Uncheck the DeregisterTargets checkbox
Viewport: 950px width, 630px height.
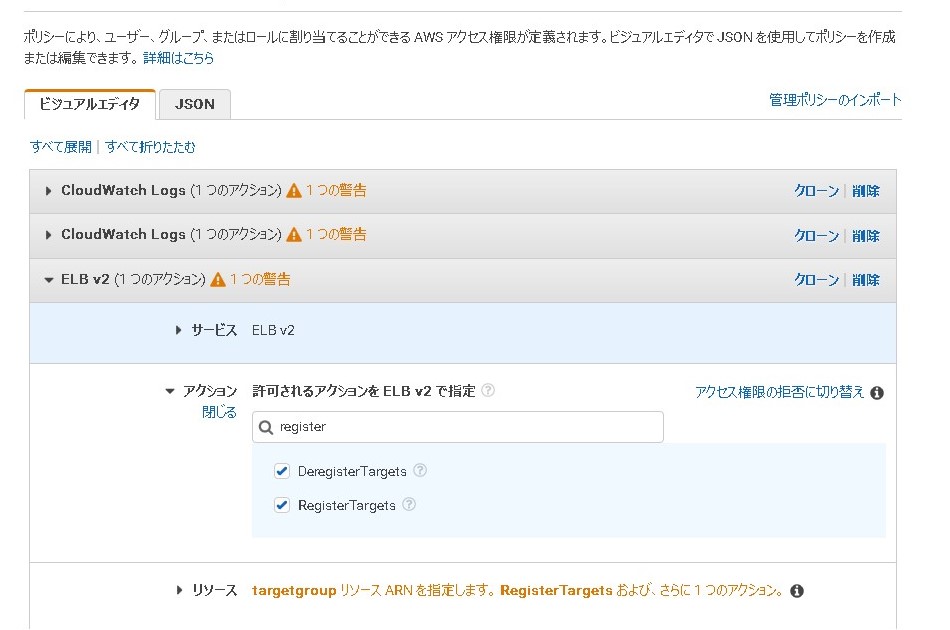coord(282,471)
